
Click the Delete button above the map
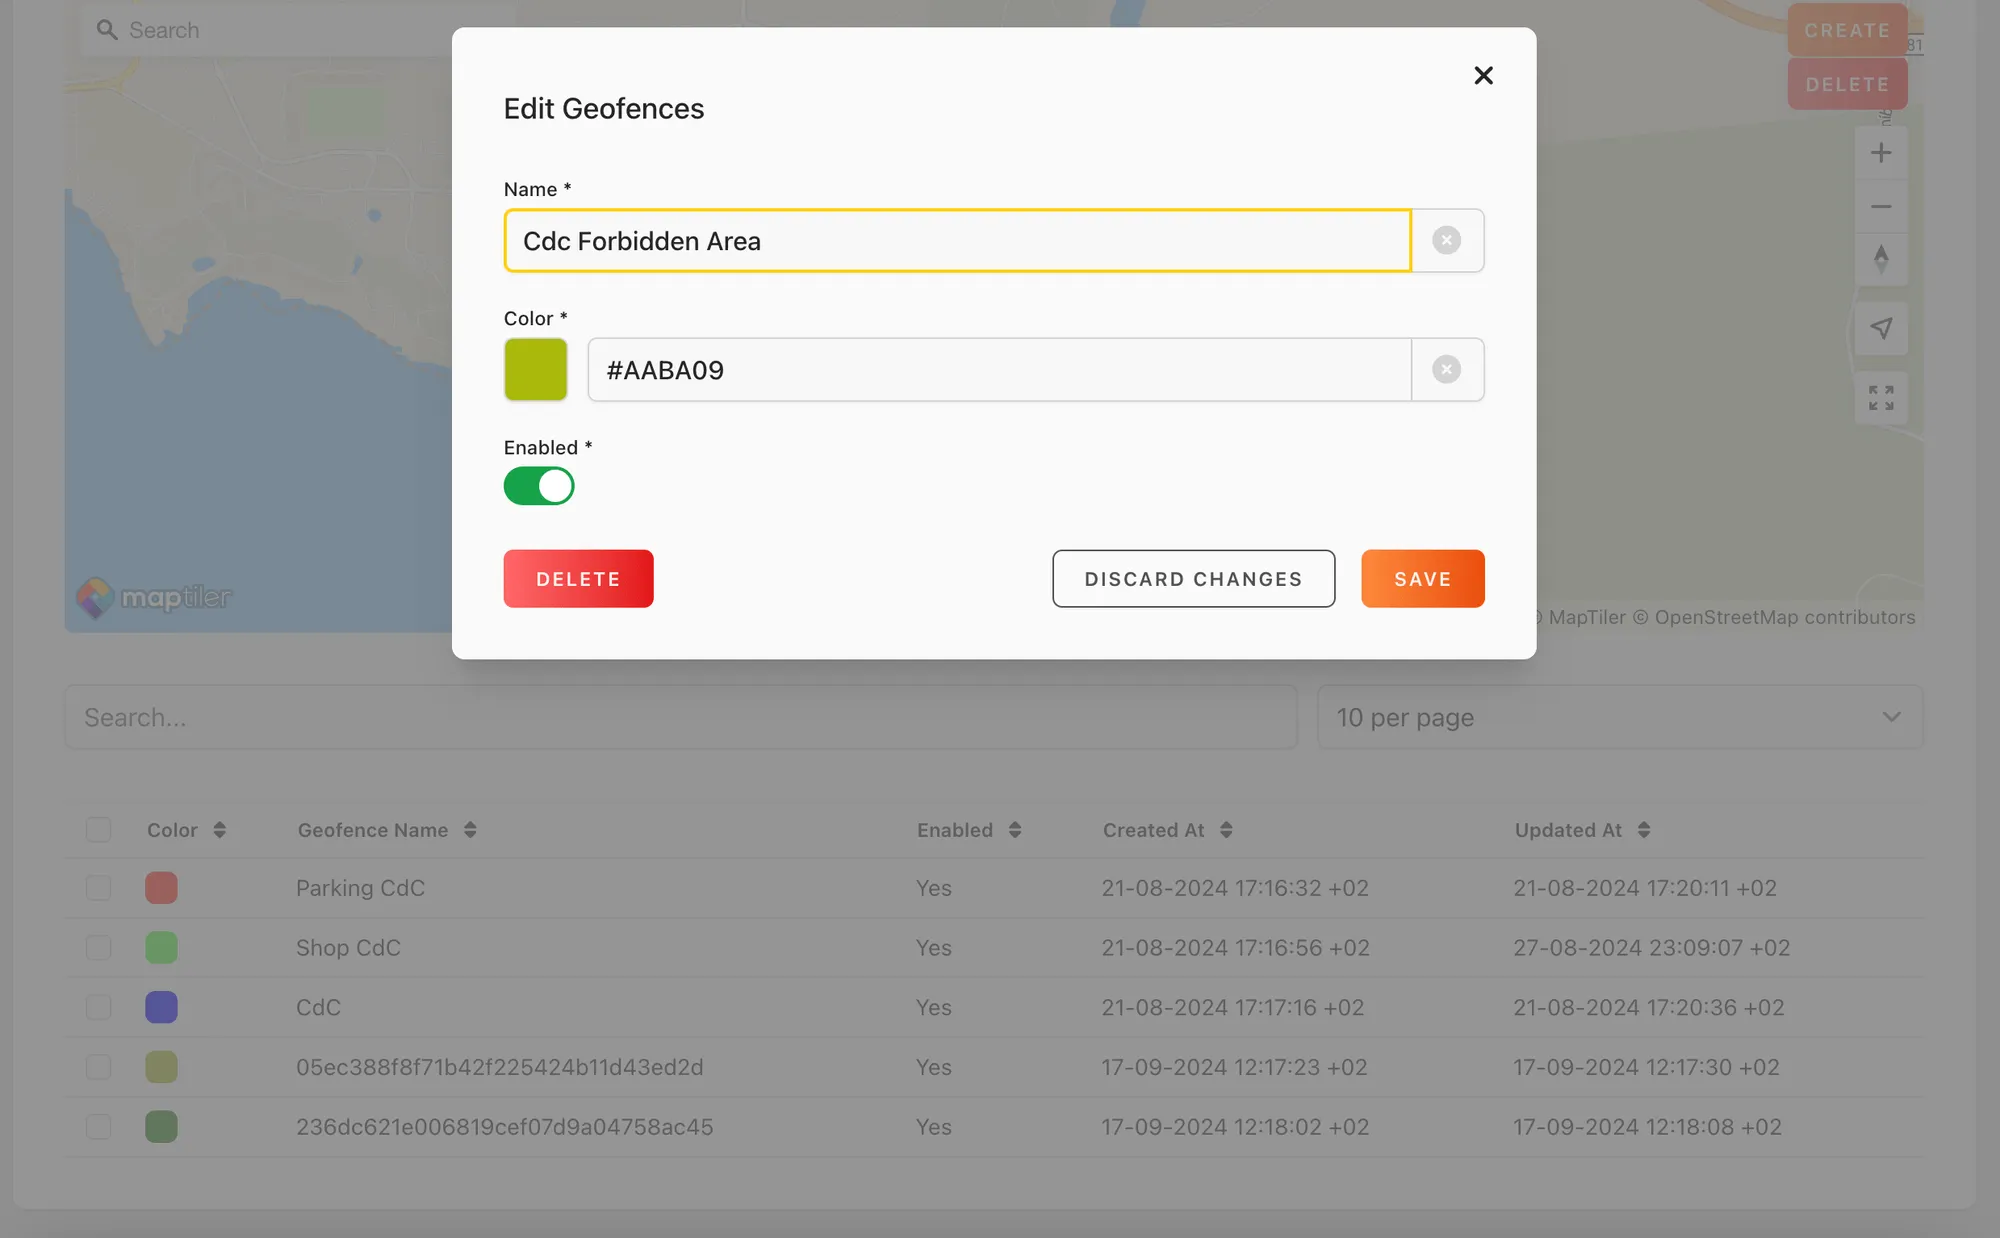tap(1847, 84)
